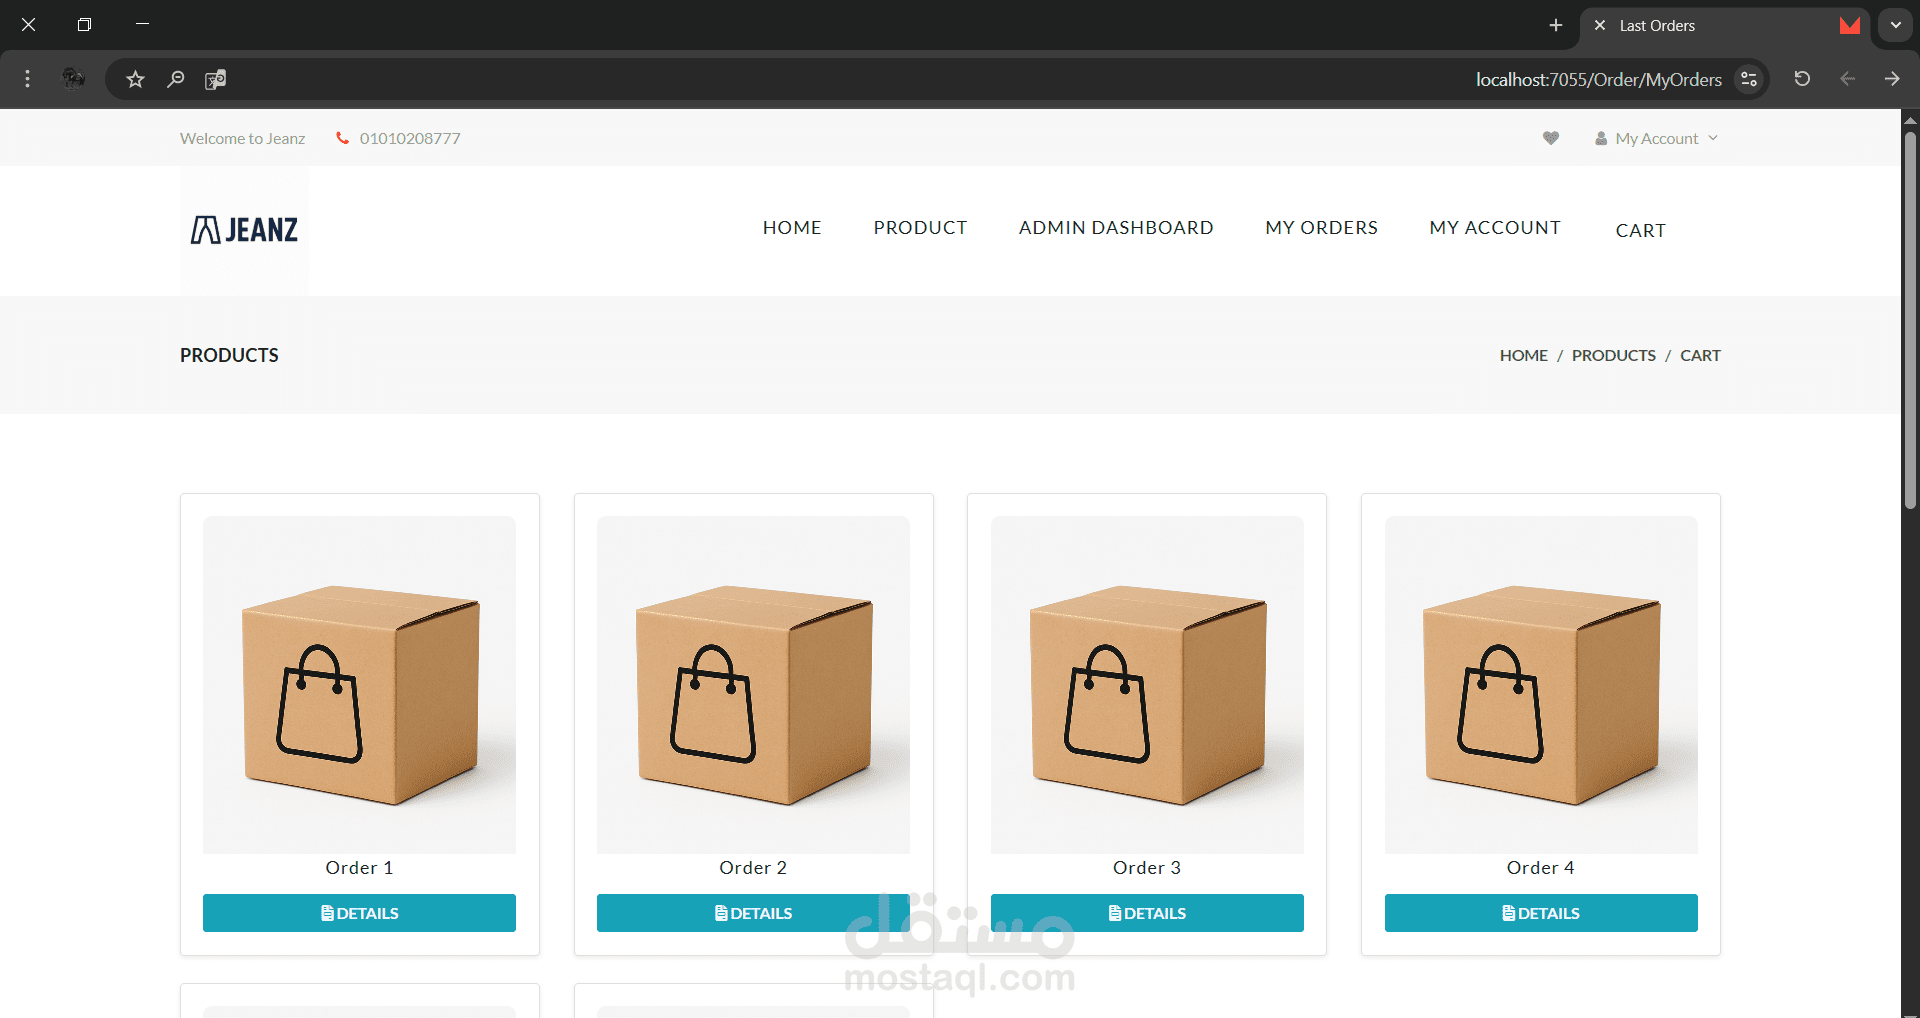The height and width of the screenshot is (1018, 1920).
Task: Follow the HOME breadcrumb link
Action: tap(1523, 355)
